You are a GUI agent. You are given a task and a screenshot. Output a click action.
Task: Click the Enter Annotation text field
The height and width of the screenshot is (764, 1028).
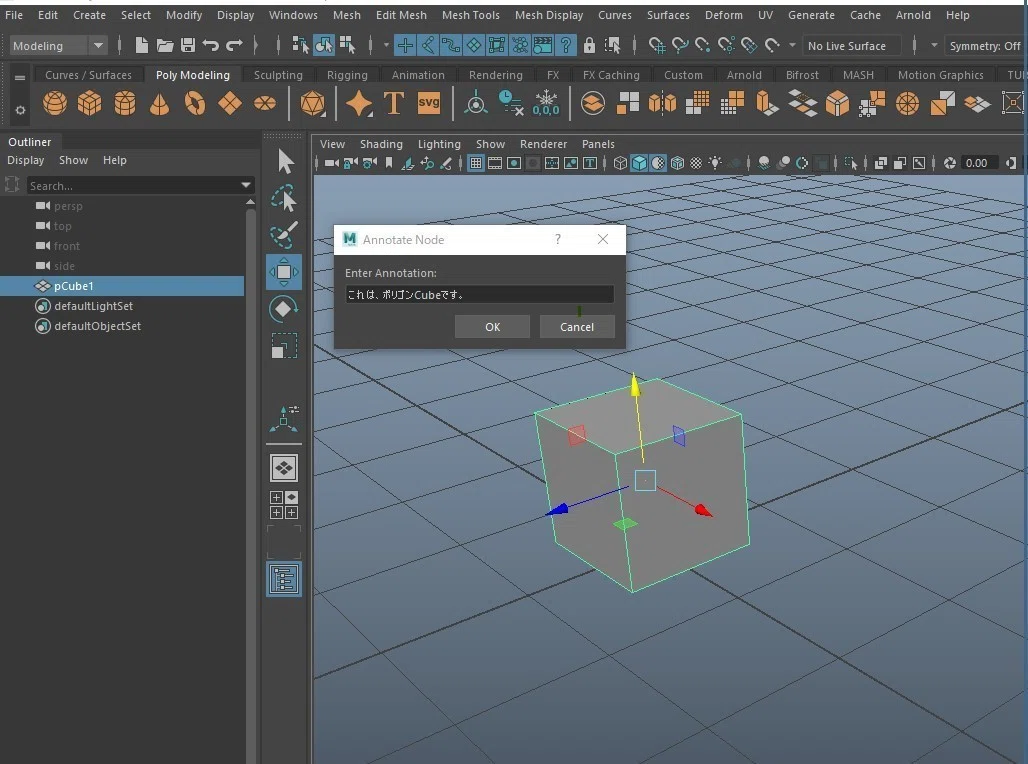click(x=479, y=294)
